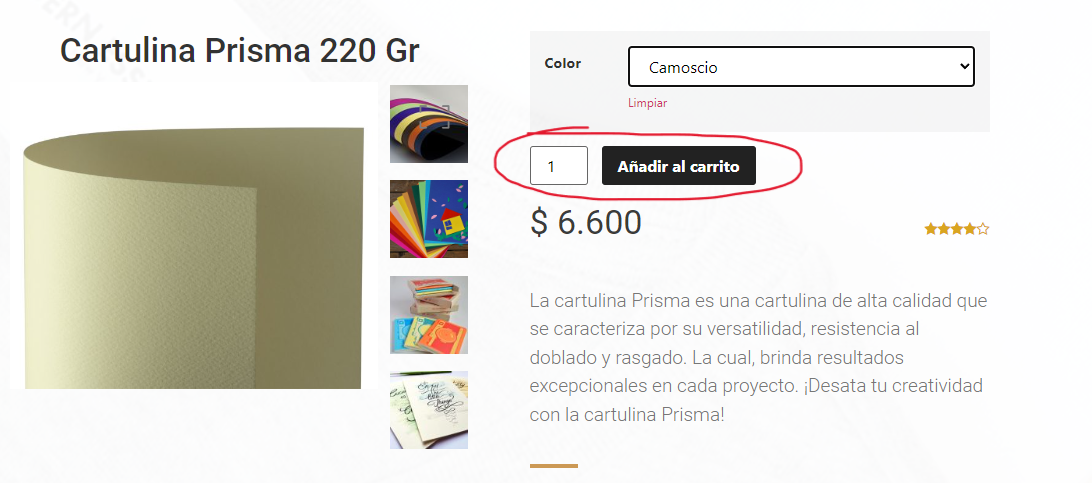Click the Cartulina Prisma 220 Gr title
Image resolution: width=1092 pixels, height=483 pixels.
240,52
